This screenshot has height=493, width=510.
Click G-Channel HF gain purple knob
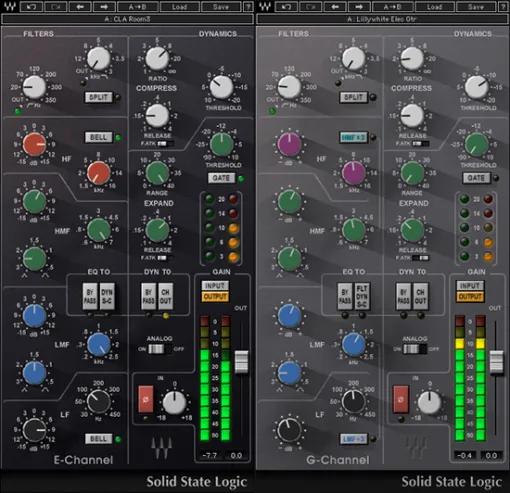289,144
